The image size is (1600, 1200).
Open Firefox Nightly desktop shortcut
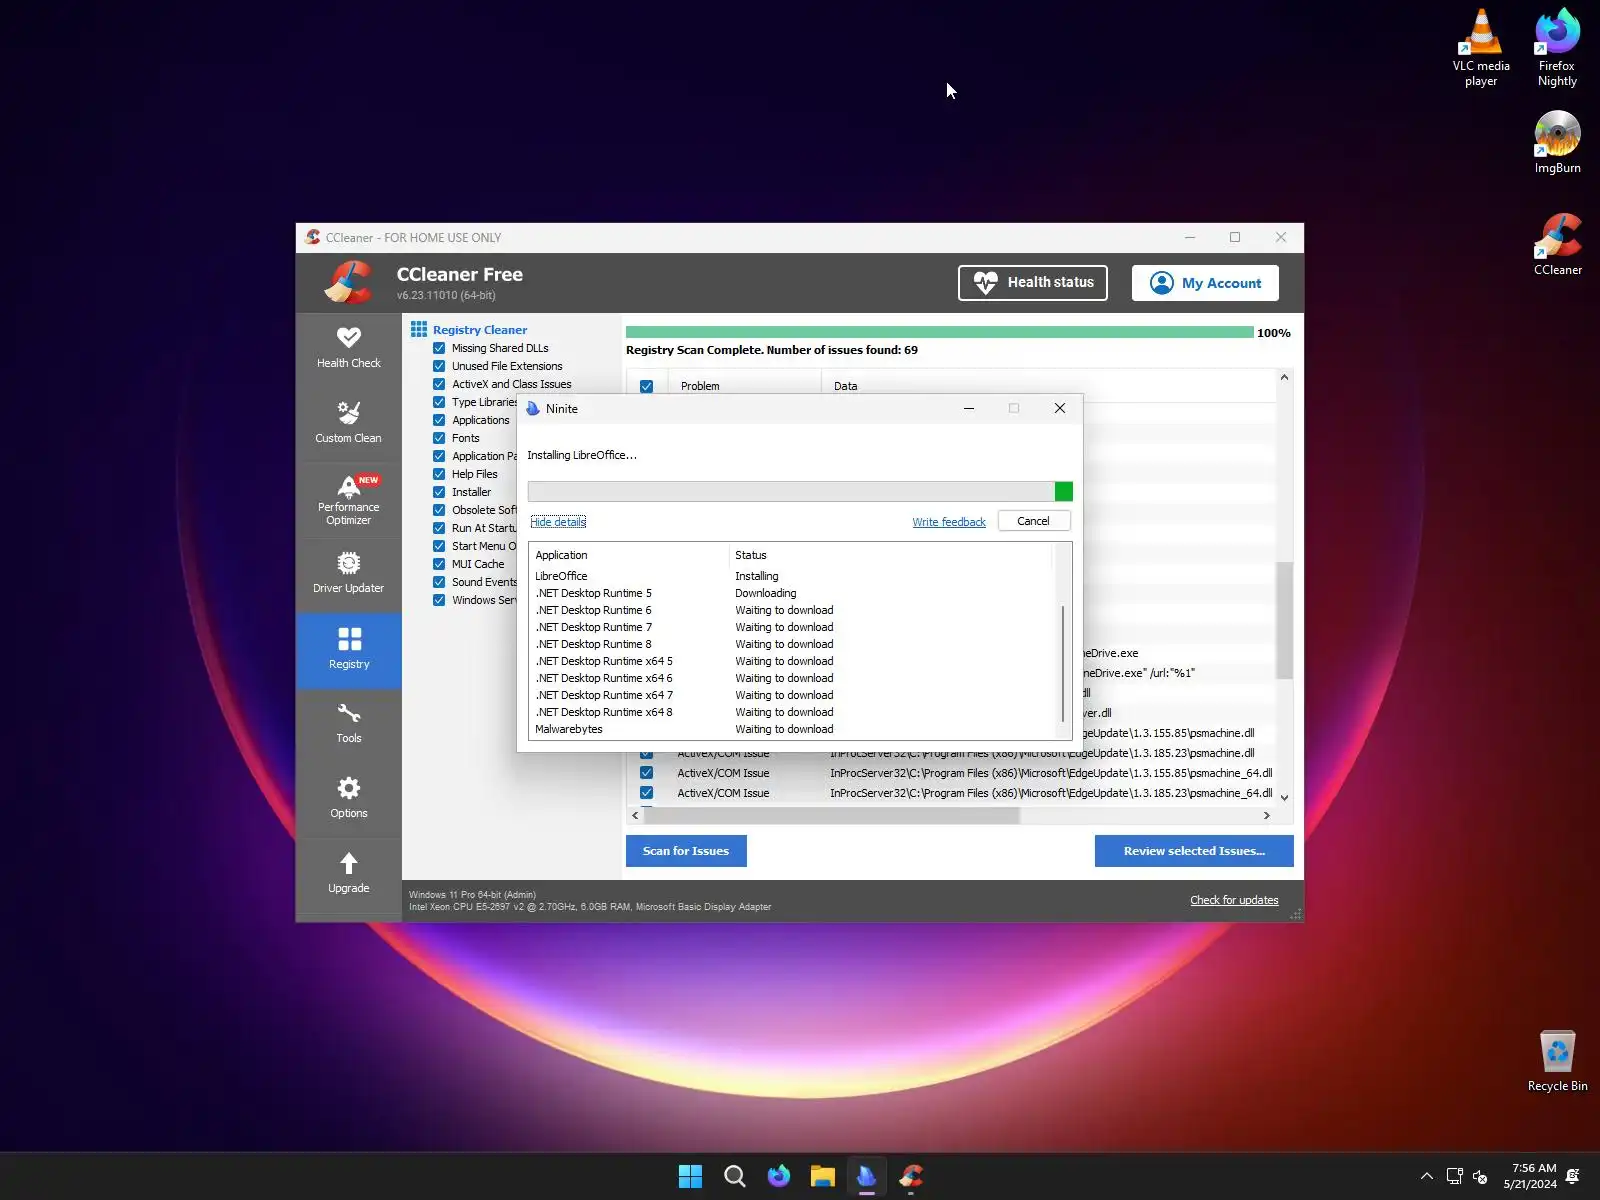pos(1557,48)
